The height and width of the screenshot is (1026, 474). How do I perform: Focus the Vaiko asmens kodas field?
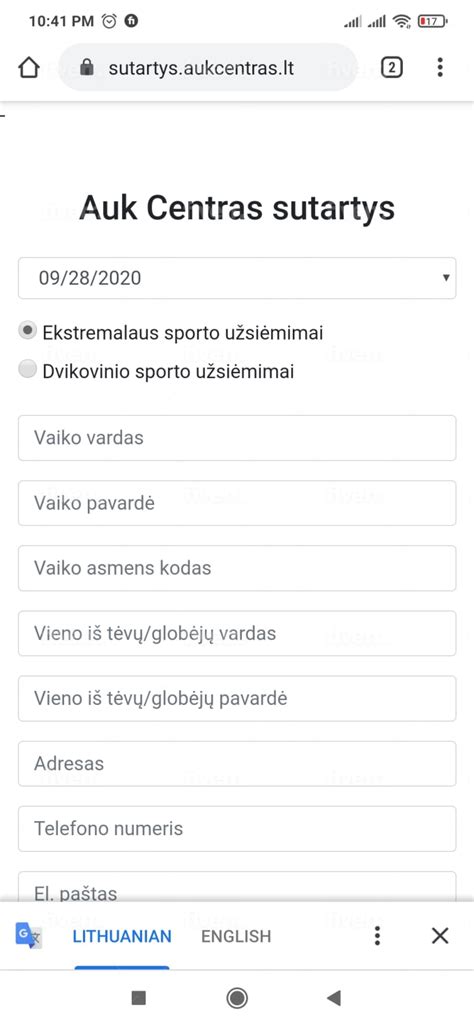[x=237, y=568]
